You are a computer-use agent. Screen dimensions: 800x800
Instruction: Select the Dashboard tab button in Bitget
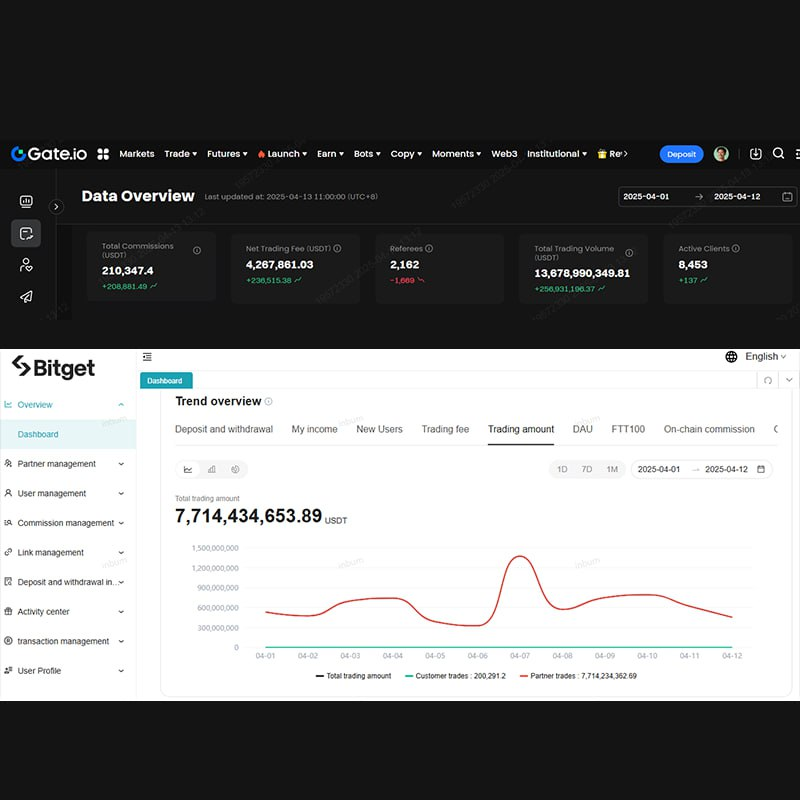[166, 381]
